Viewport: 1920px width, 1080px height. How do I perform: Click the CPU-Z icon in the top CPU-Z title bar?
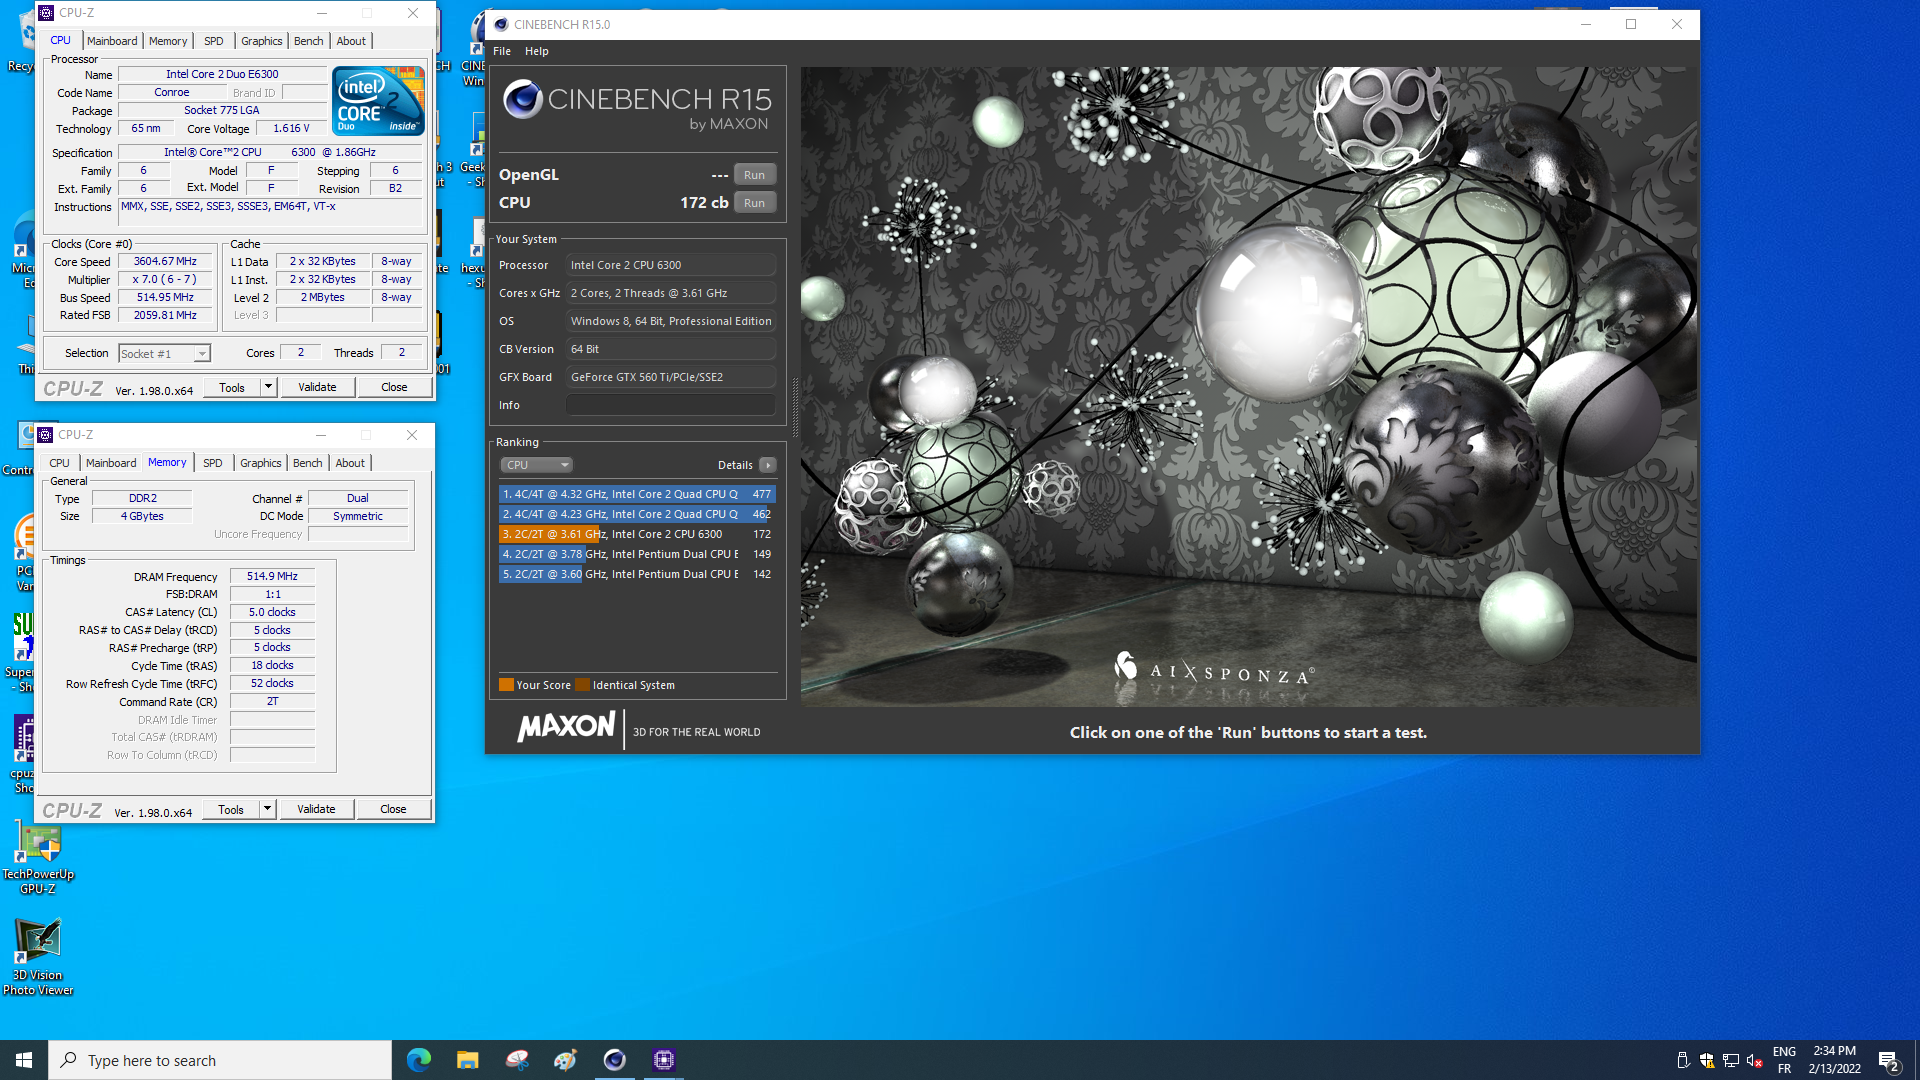click(x=46, y=13)
